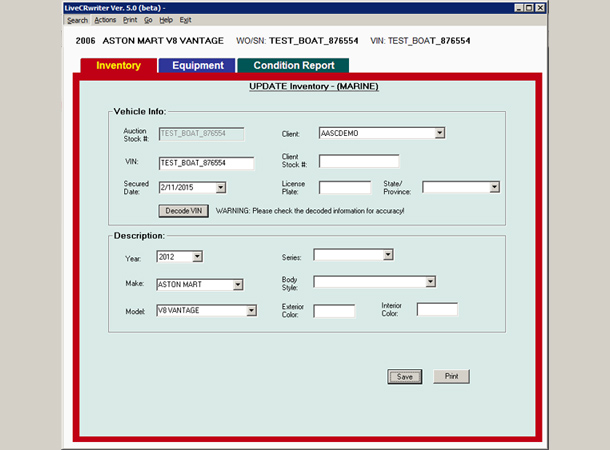This screenshot has width=610, height=450.
Task: Maximize the LiveCRwriter window
Action: tap(529, 8)
